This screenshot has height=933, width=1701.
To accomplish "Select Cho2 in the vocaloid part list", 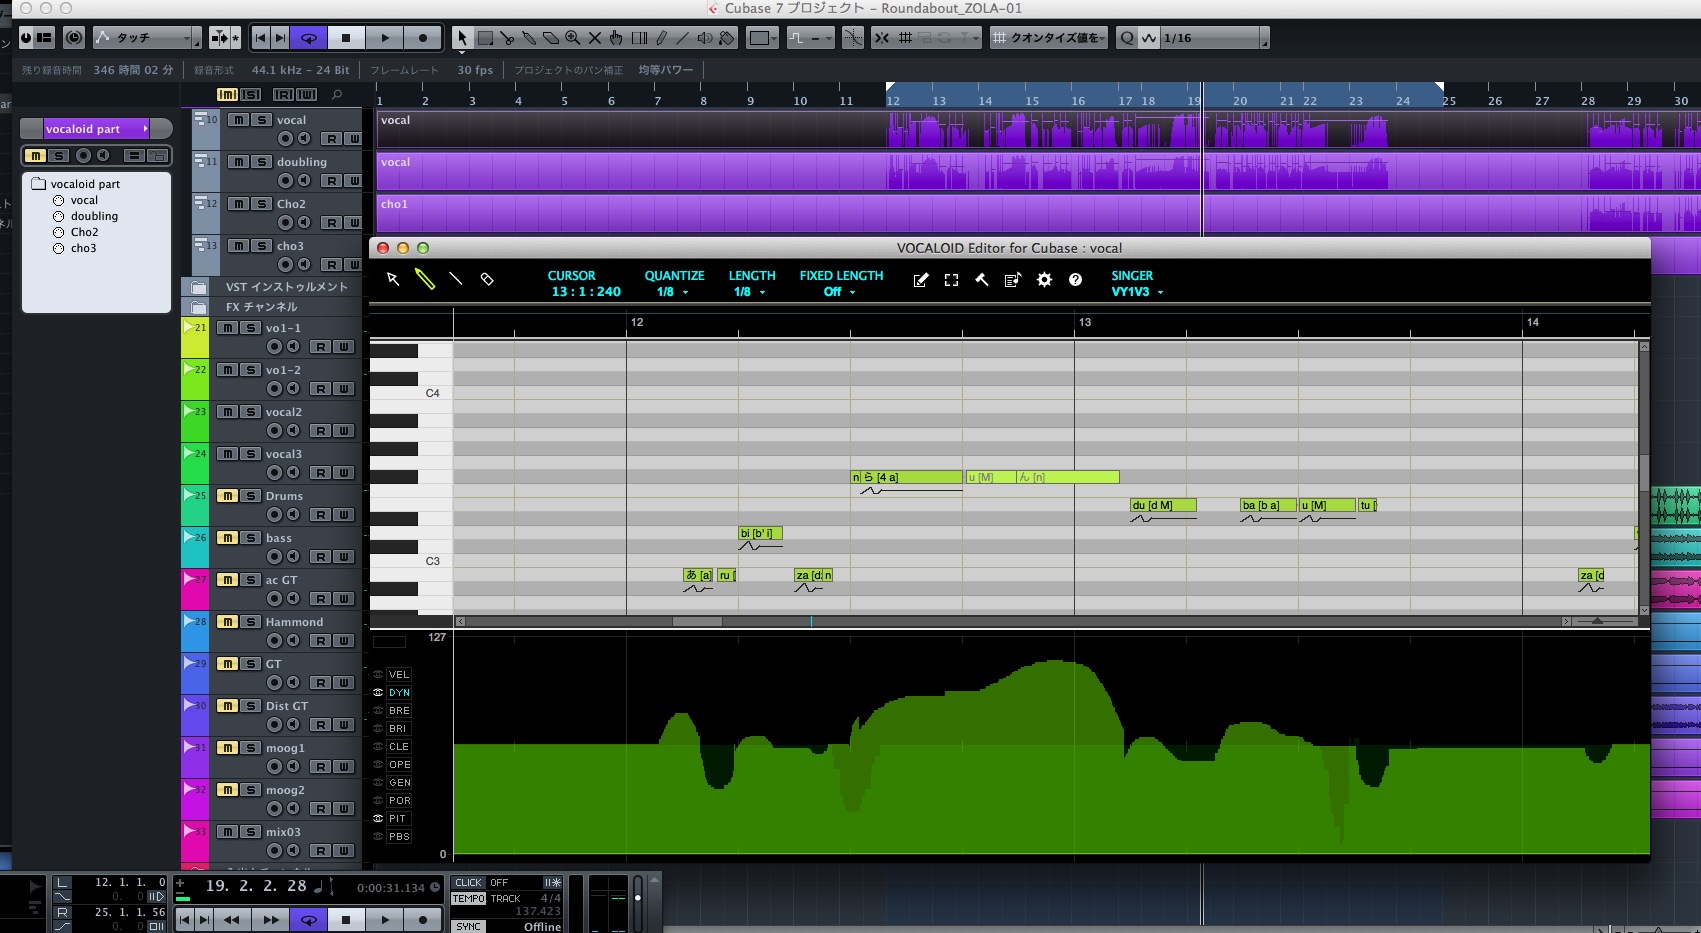I will 84,232.
